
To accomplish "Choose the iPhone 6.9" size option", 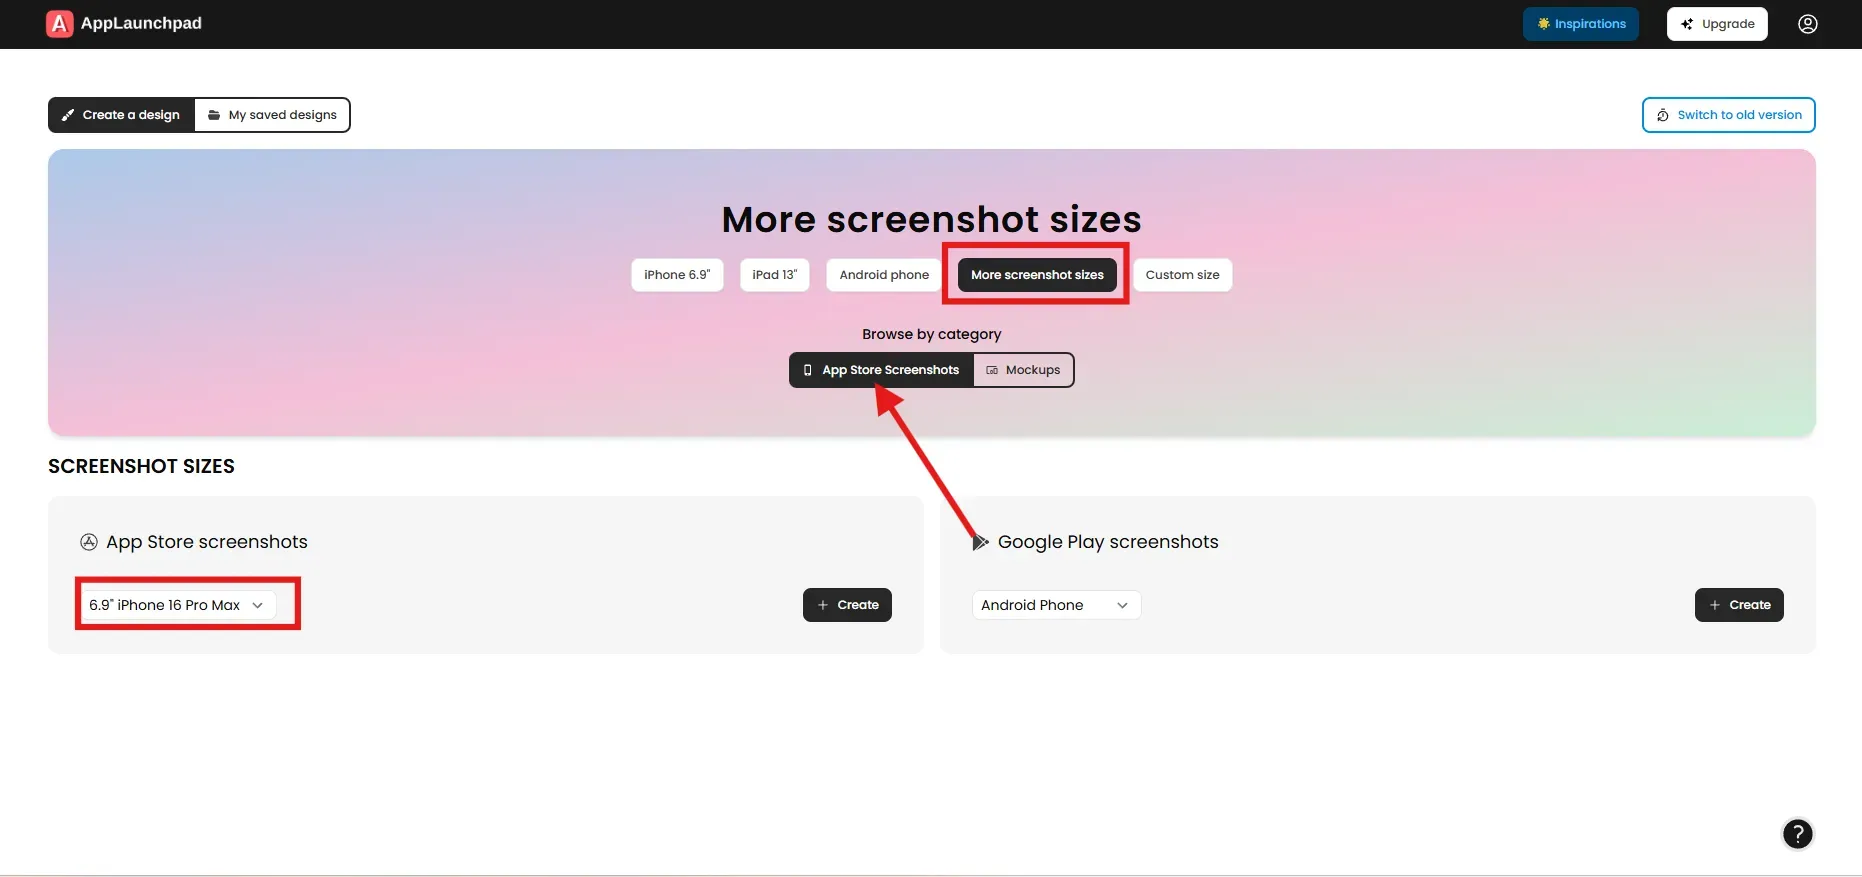I will (x=677, y=275).
